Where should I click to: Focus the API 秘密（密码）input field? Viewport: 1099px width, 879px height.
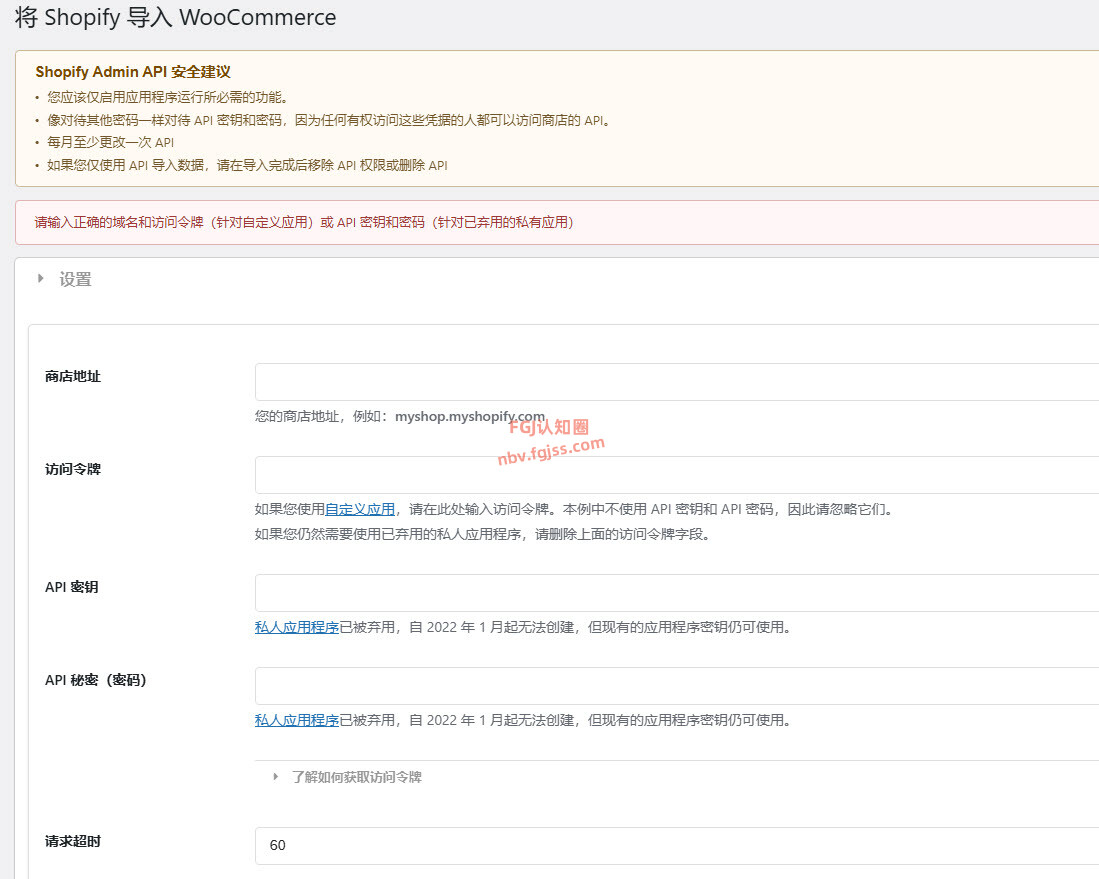click(677, 686)
